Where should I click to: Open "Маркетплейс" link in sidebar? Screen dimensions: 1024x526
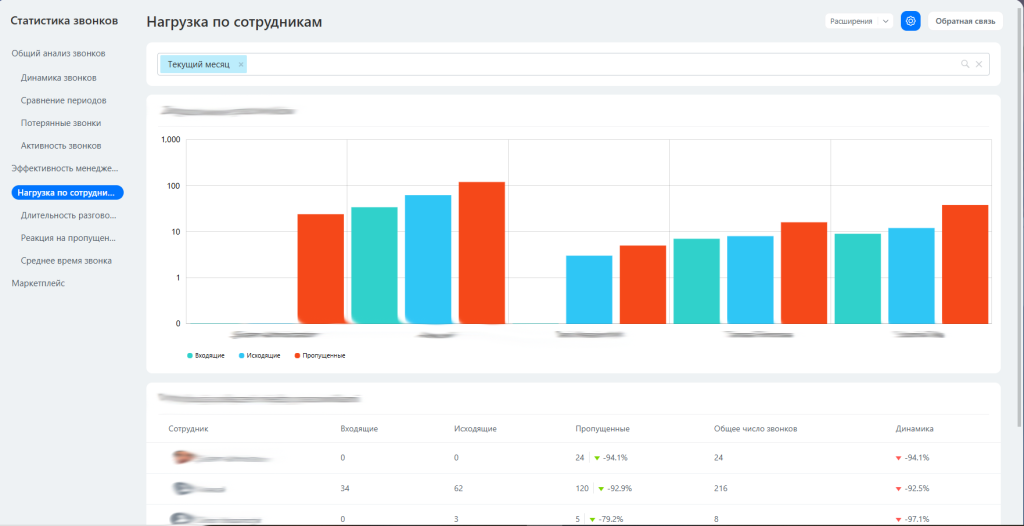pyautogui.click(x=37, y=283)
